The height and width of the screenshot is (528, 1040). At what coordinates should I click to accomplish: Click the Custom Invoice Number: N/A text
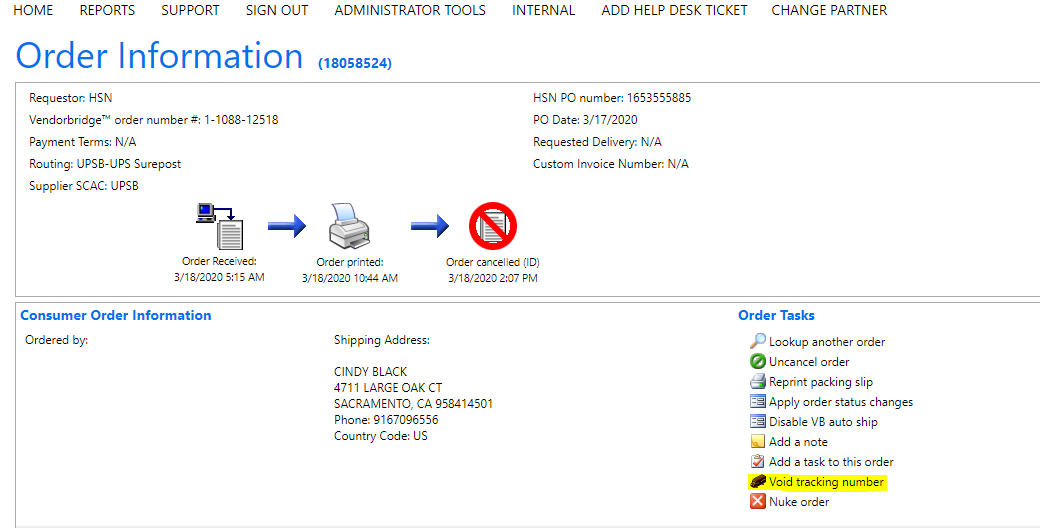pos(610,164)
